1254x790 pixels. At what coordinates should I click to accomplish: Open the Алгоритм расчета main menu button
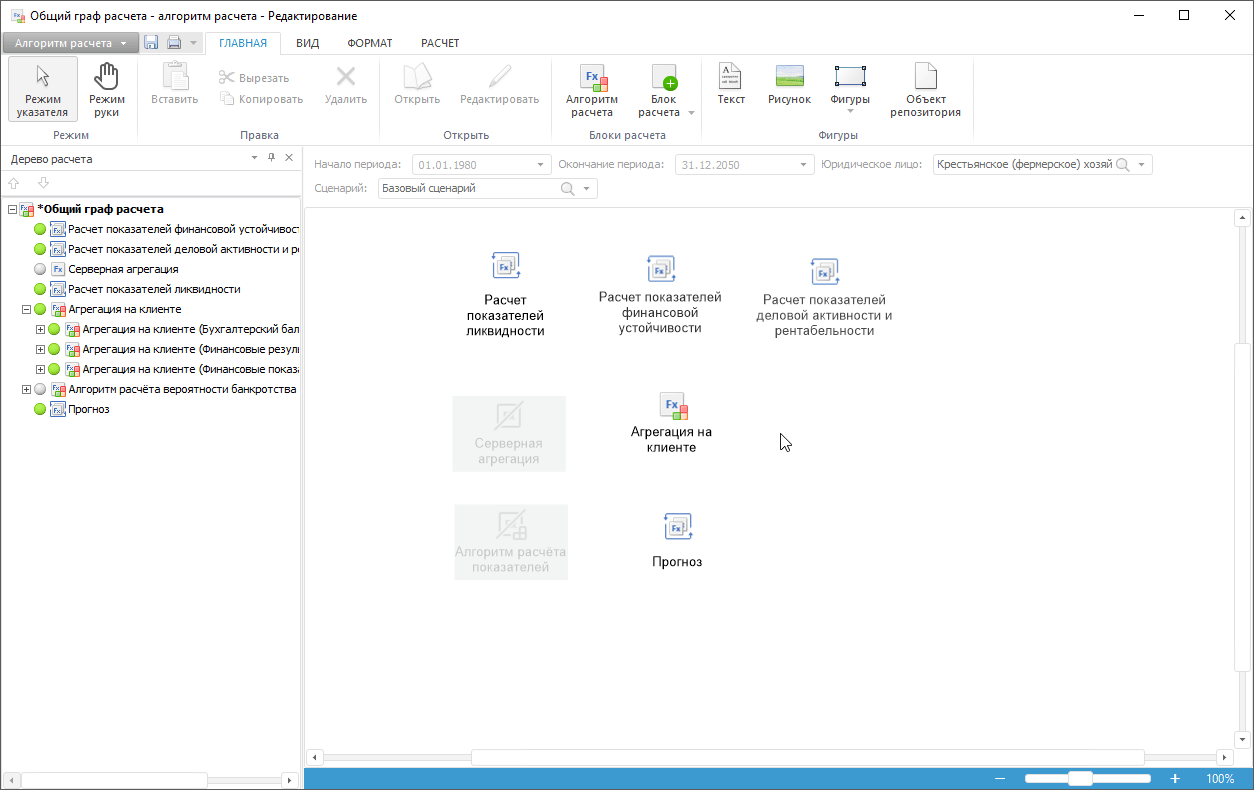(x=70, y=43)
